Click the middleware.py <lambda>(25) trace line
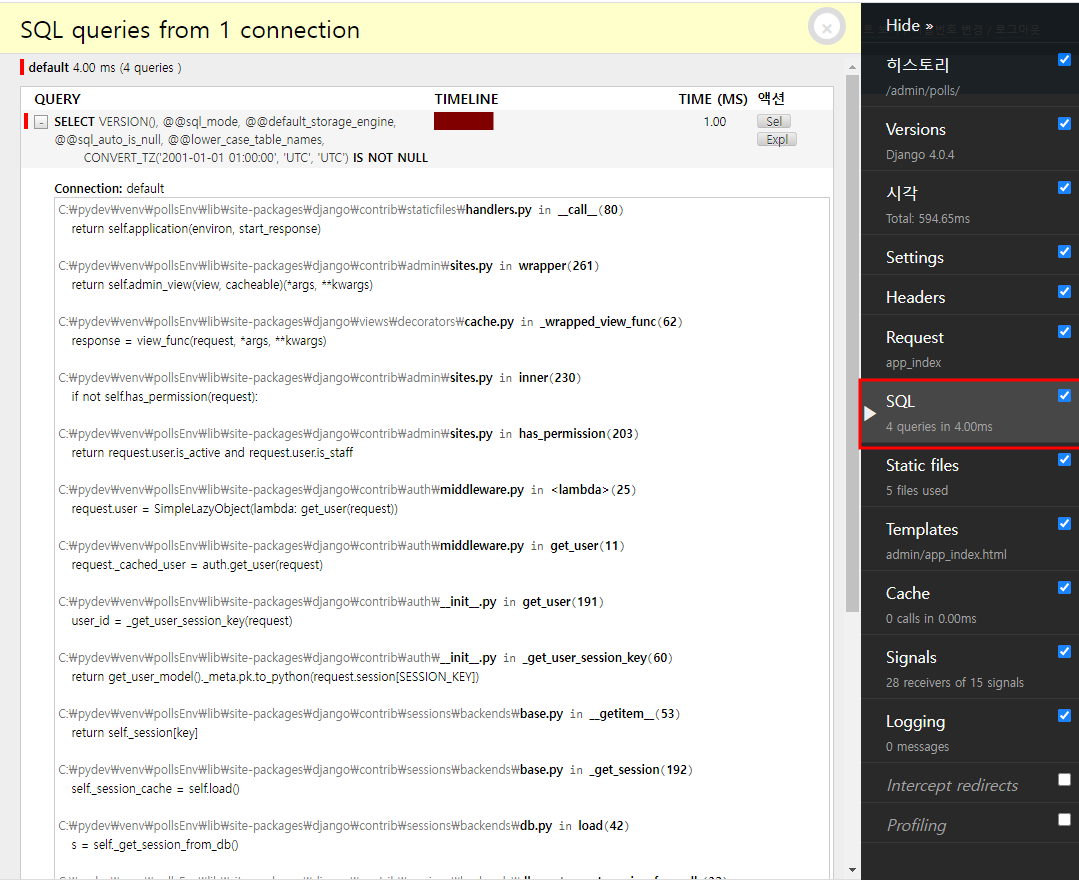Image resolution: width=1079 pixels, height=880 pixels. [347, 490]
